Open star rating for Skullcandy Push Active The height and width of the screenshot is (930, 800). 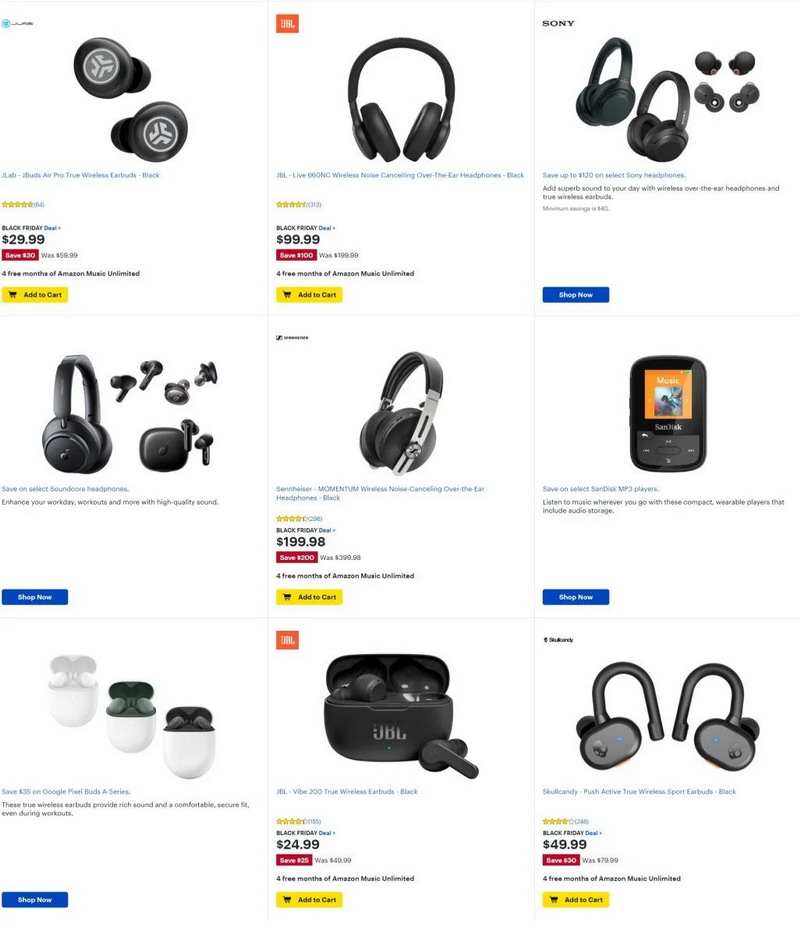[x=566, y=821]
